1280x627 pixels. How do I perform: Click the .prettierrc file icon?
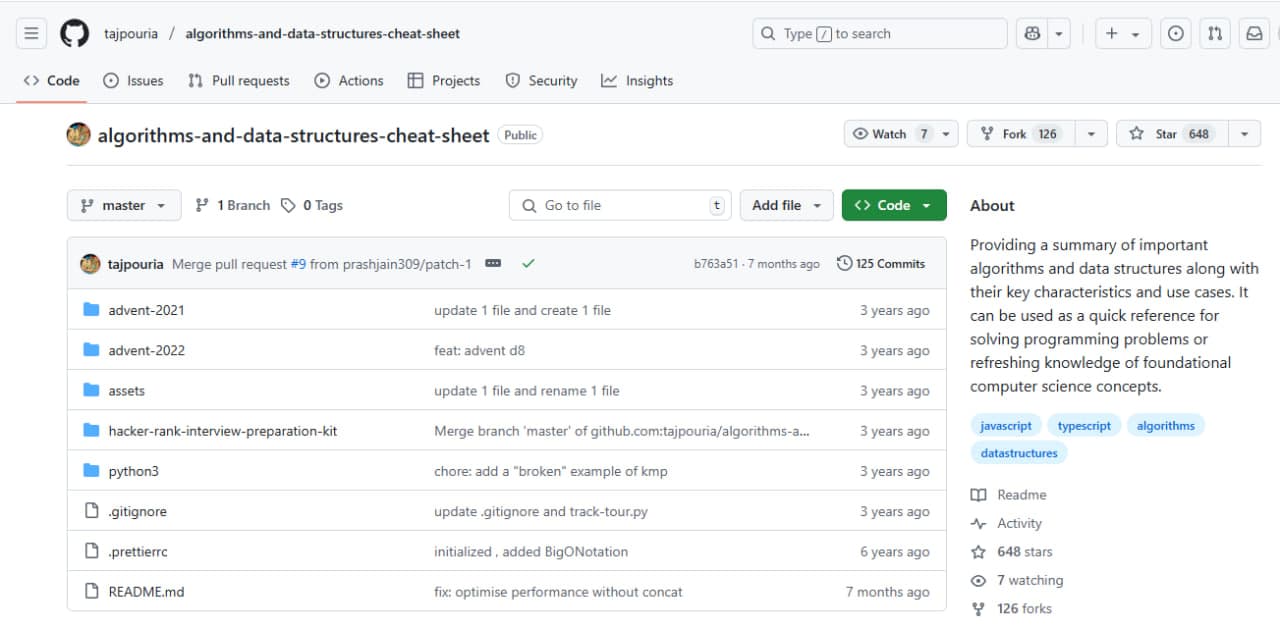(92, 551)
